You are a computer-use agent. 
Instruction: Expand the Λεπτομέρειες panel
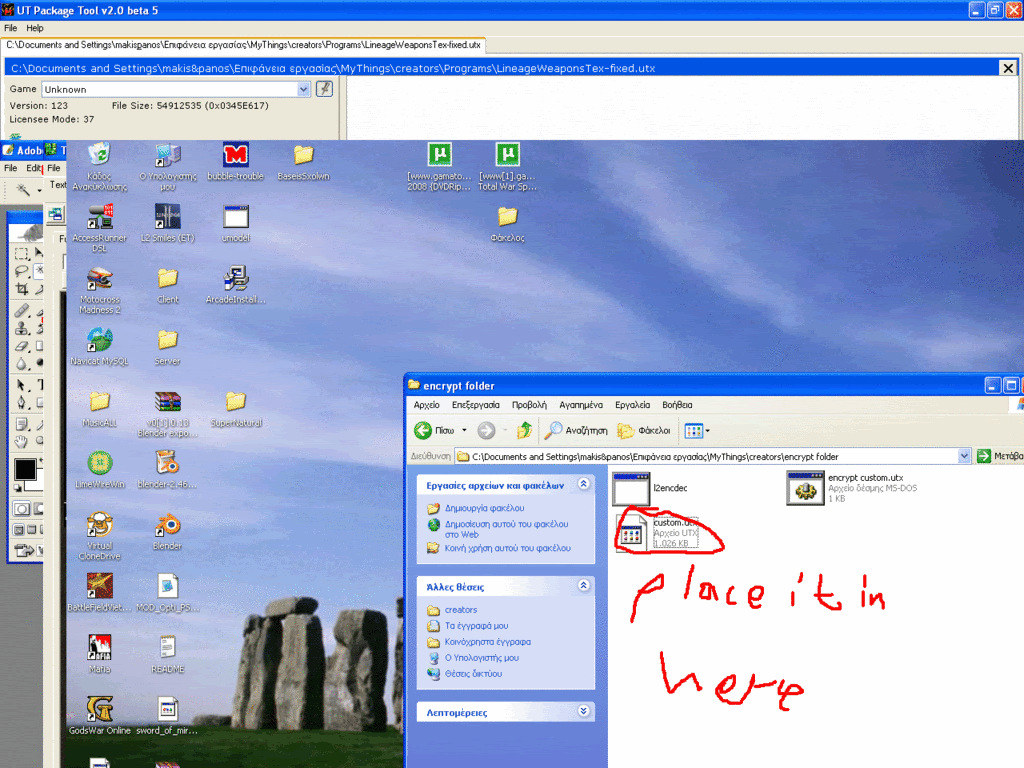click(584, 712)
